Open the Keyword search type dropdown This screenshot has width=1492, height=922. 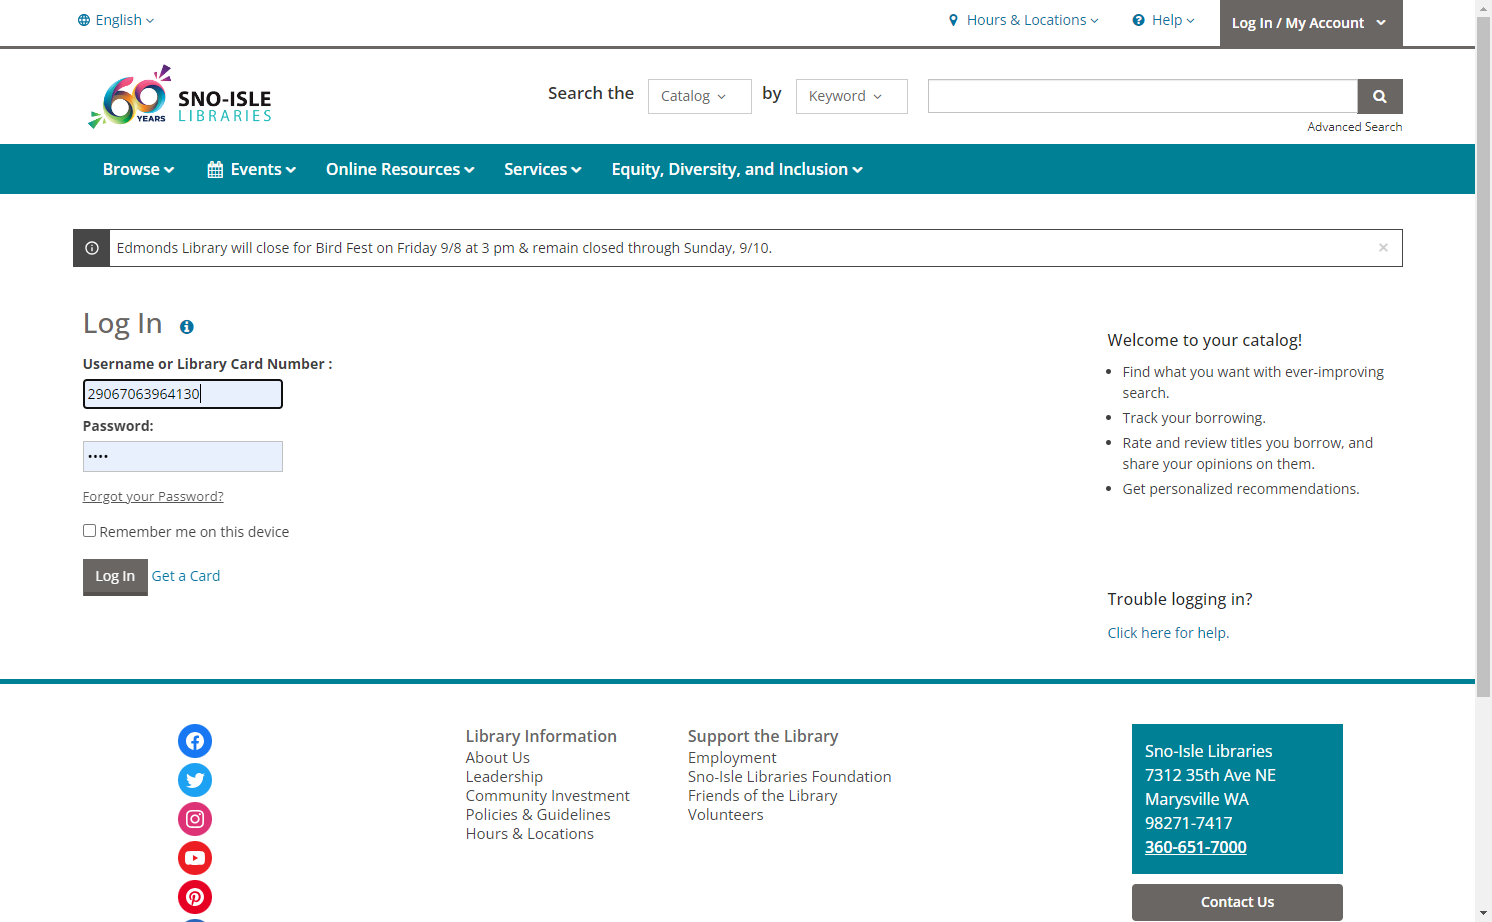click(x=852, y=96)
